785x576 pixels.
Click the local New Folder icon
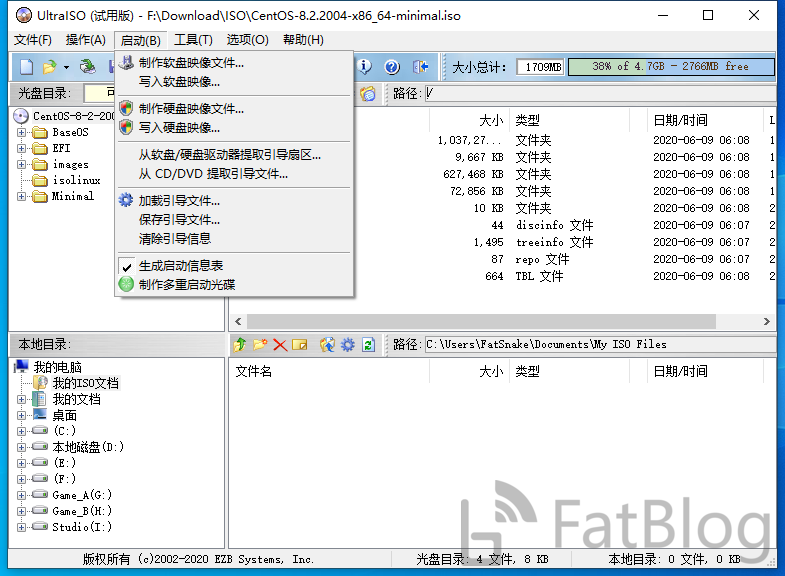click(x=260, y=344)
